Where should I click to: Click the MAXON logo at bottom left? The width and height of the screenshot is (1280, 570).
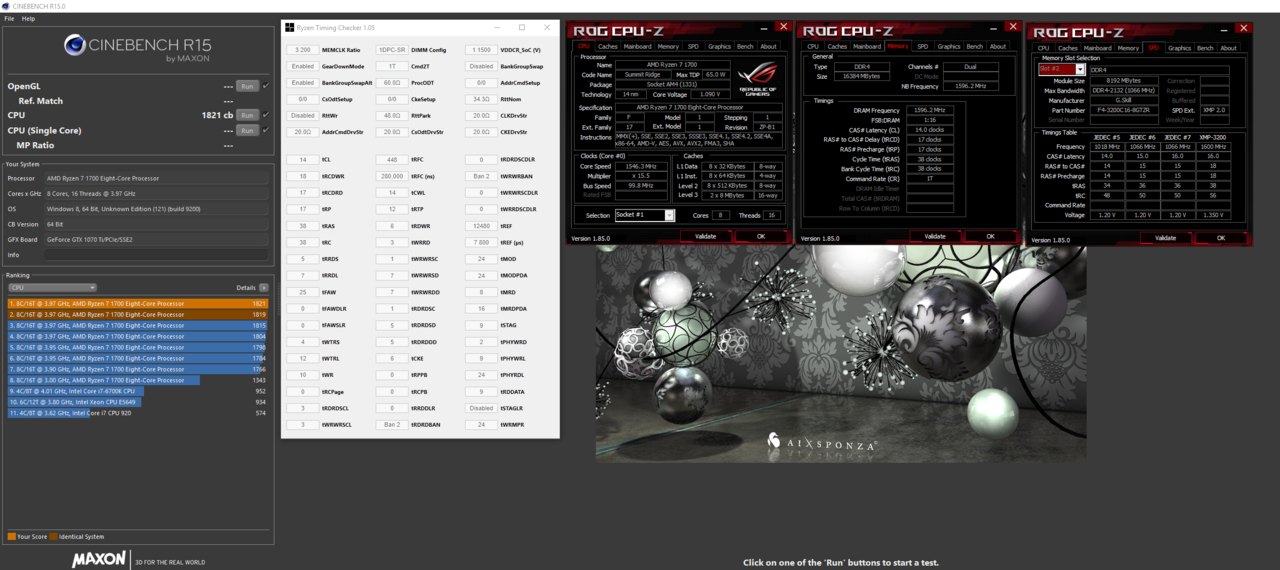click(x=100, y=558)
